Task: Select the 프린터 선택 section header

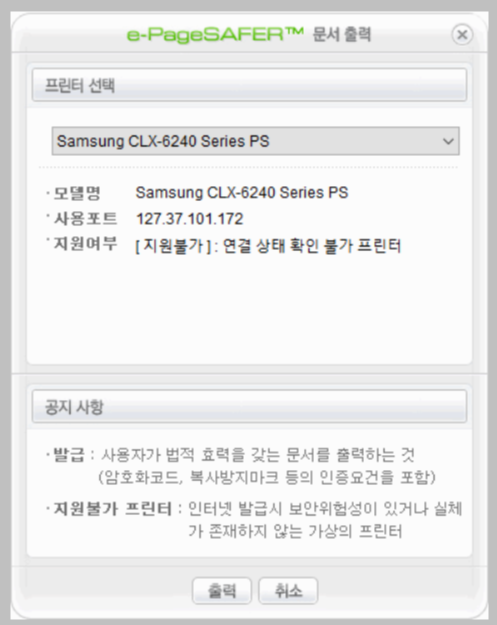Action: tap(249, 85)
